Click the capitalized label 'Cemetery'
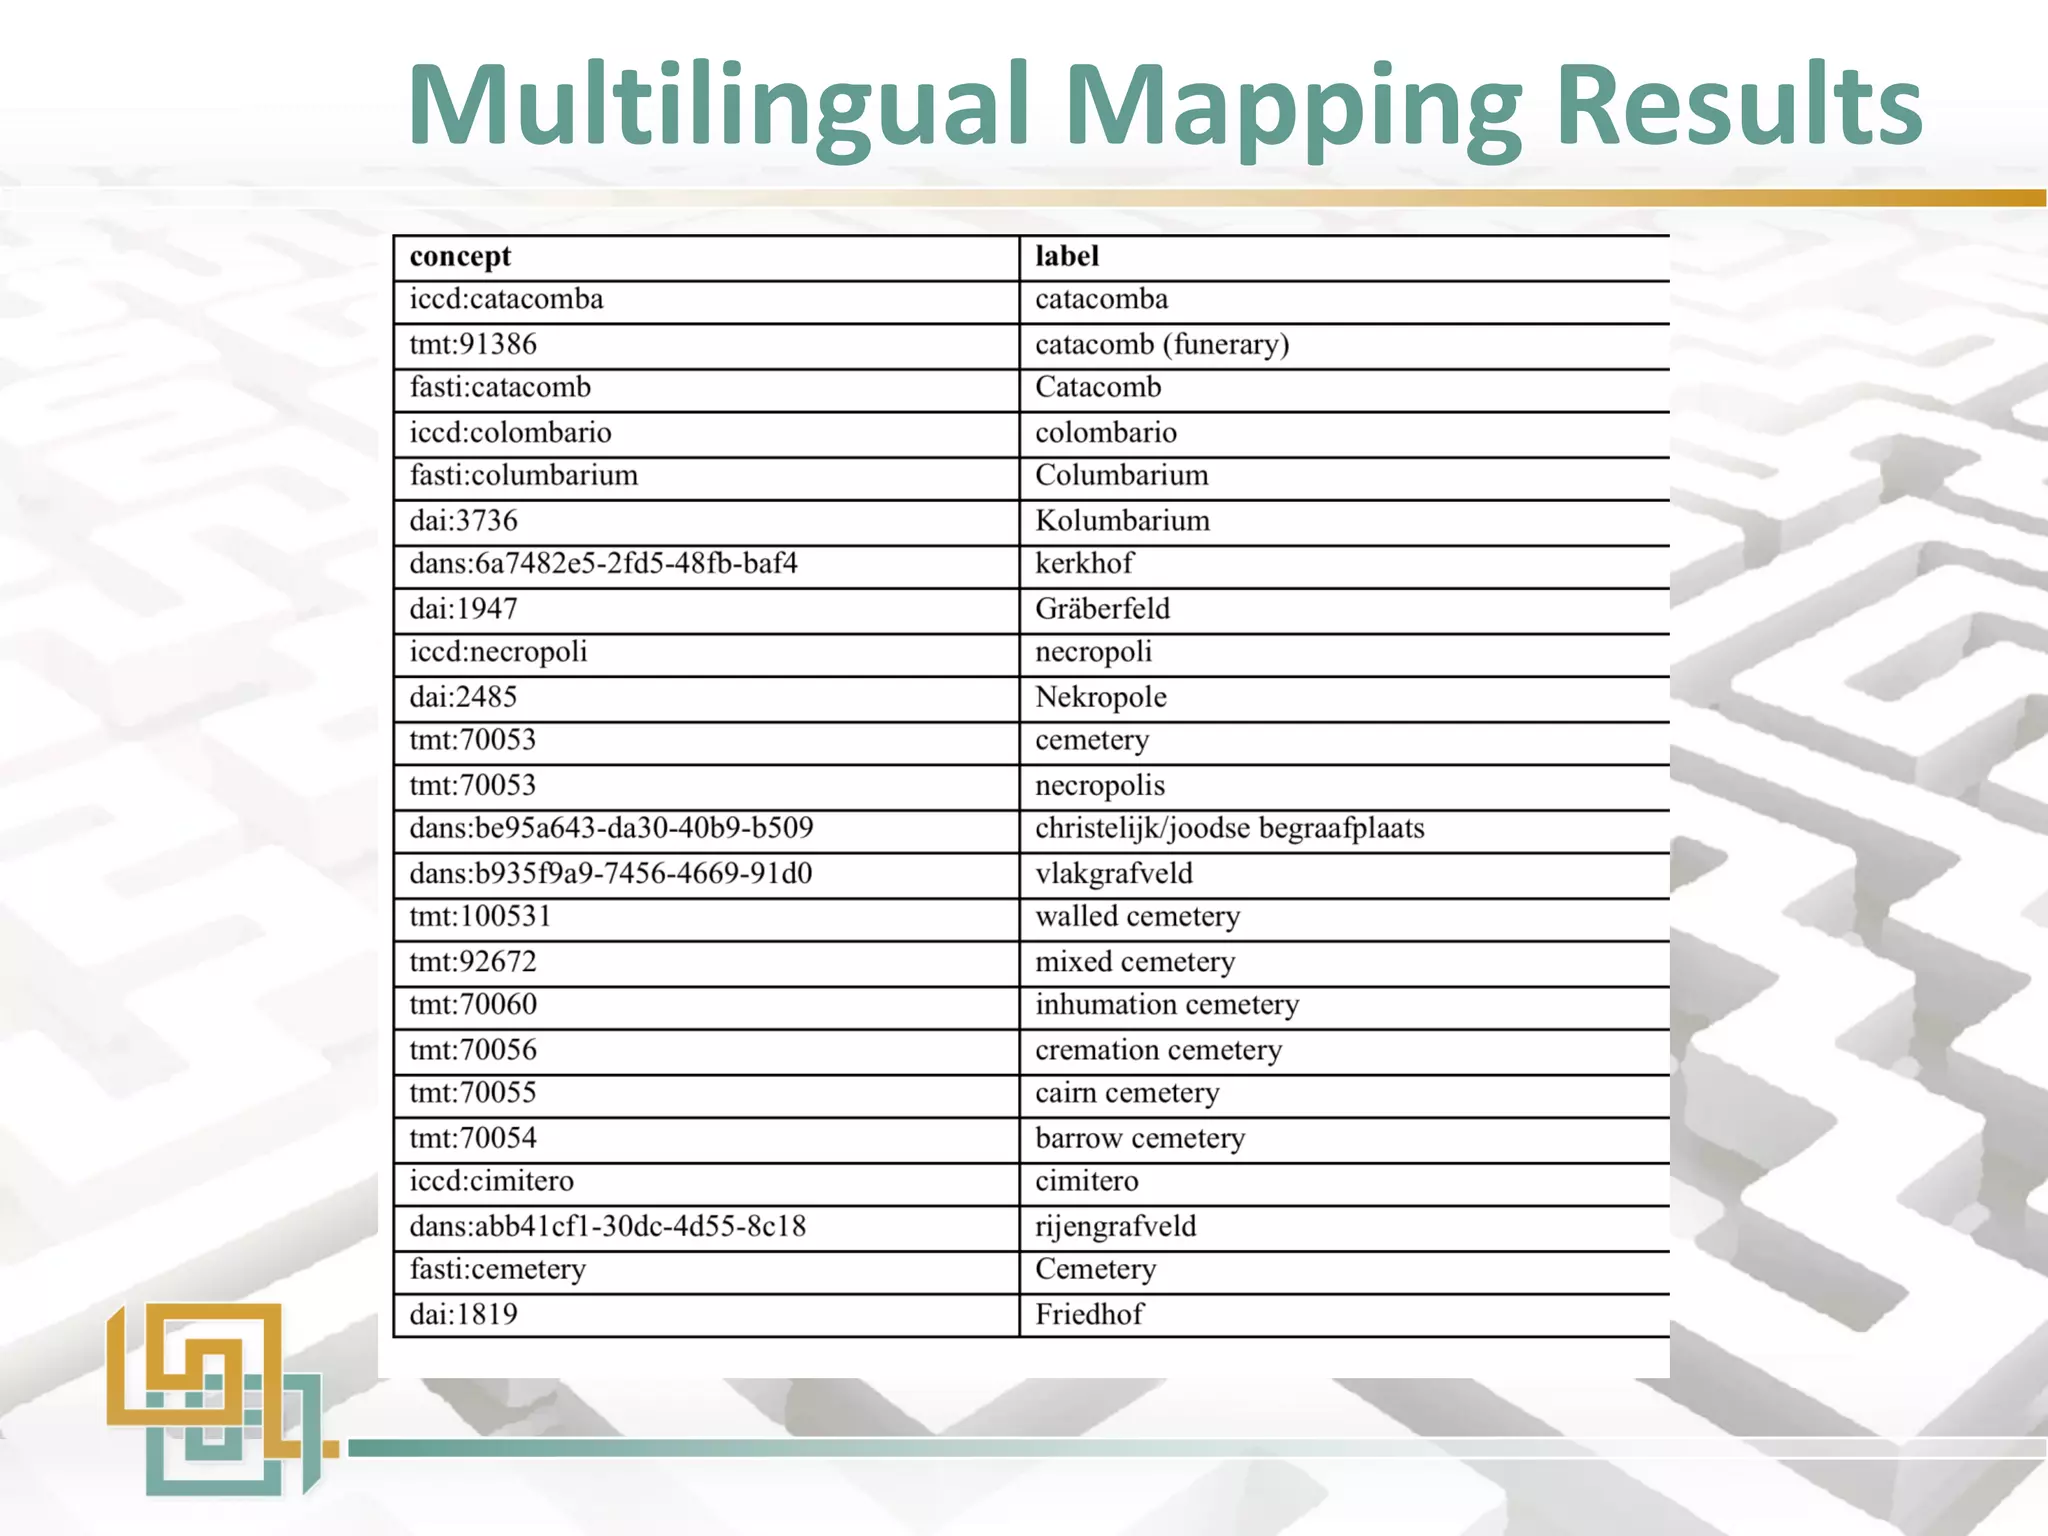2048x1536 pixels. (1095, 1270)
